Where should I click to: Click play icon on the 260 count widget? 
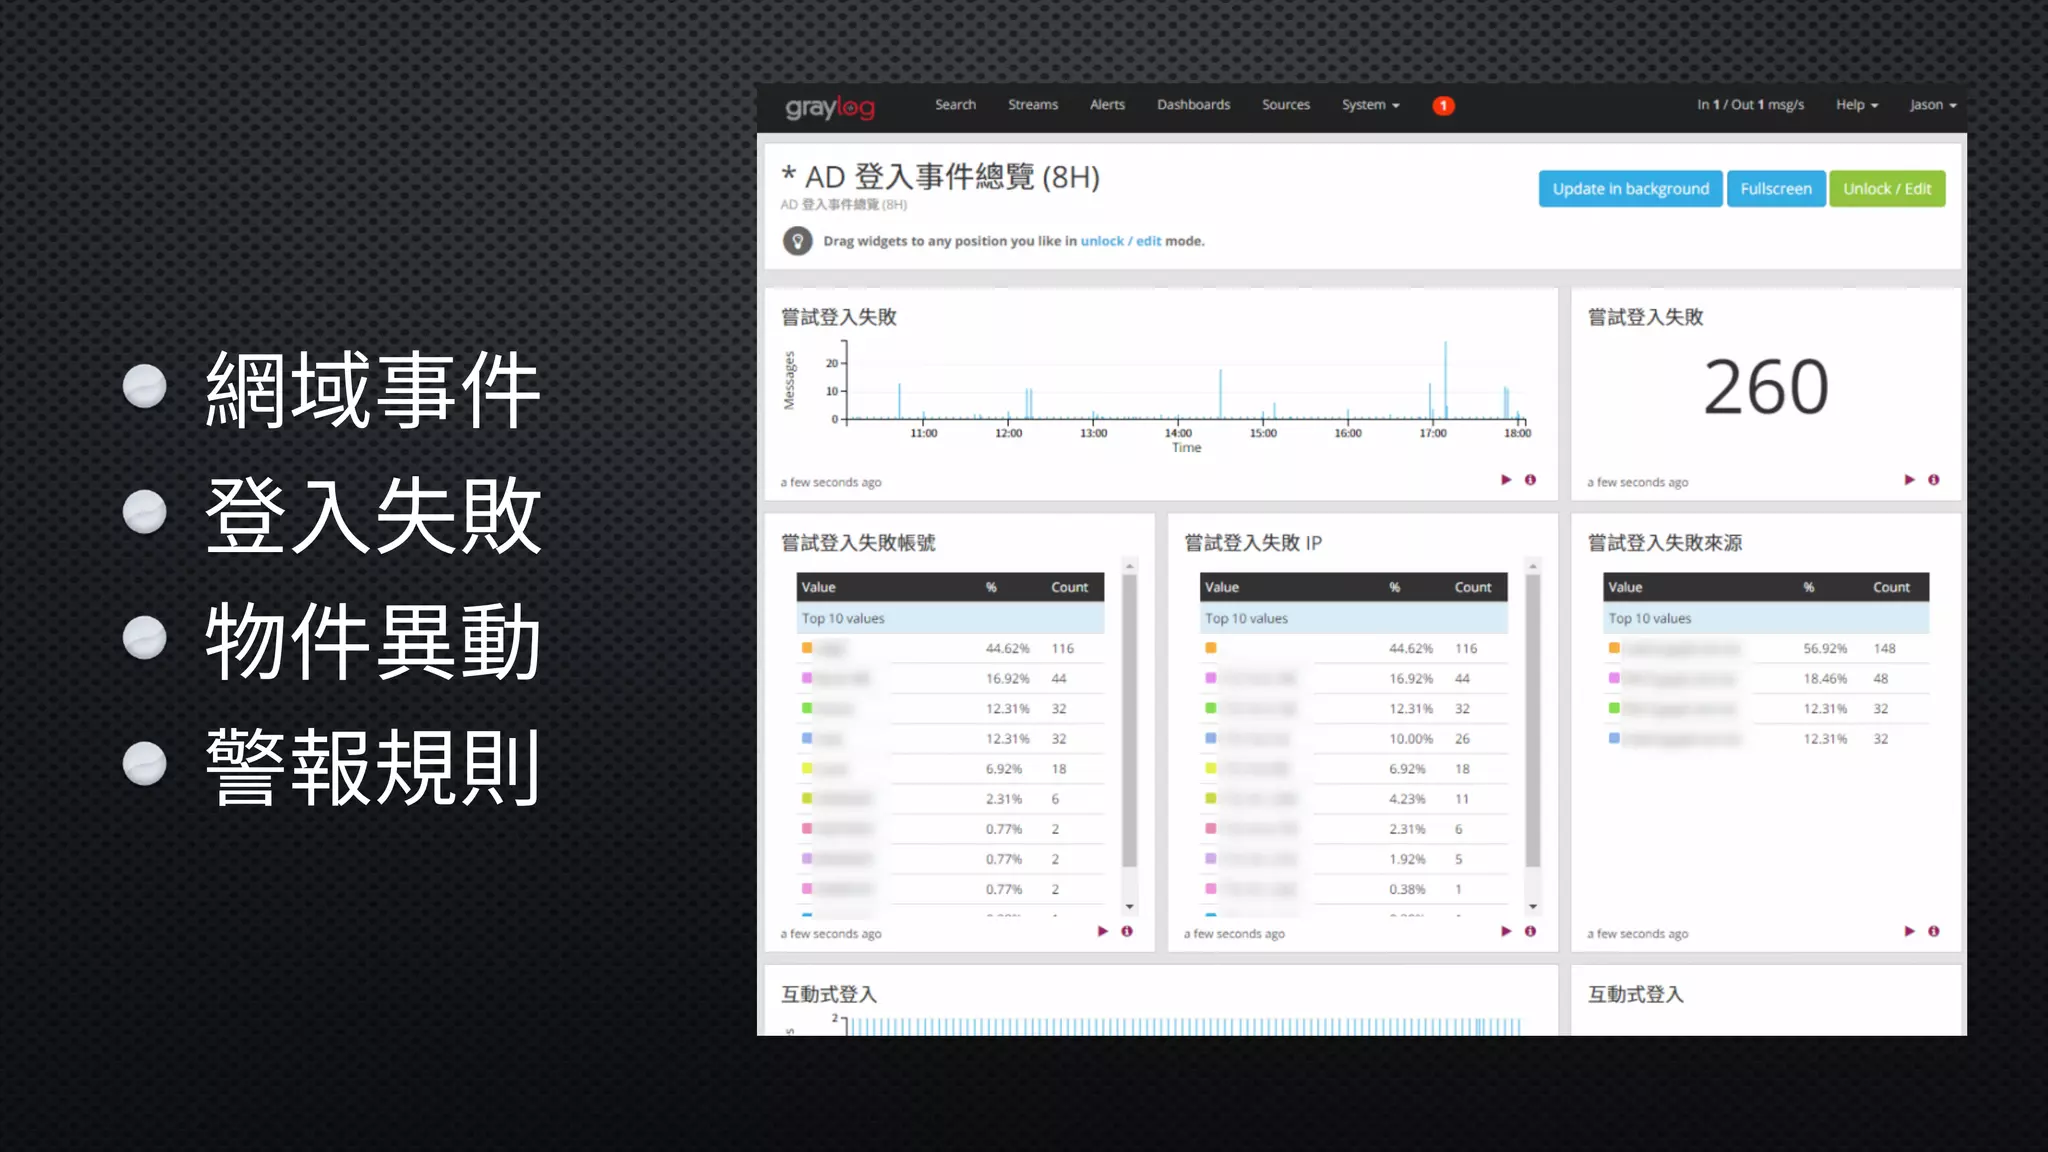(1909, 480)
